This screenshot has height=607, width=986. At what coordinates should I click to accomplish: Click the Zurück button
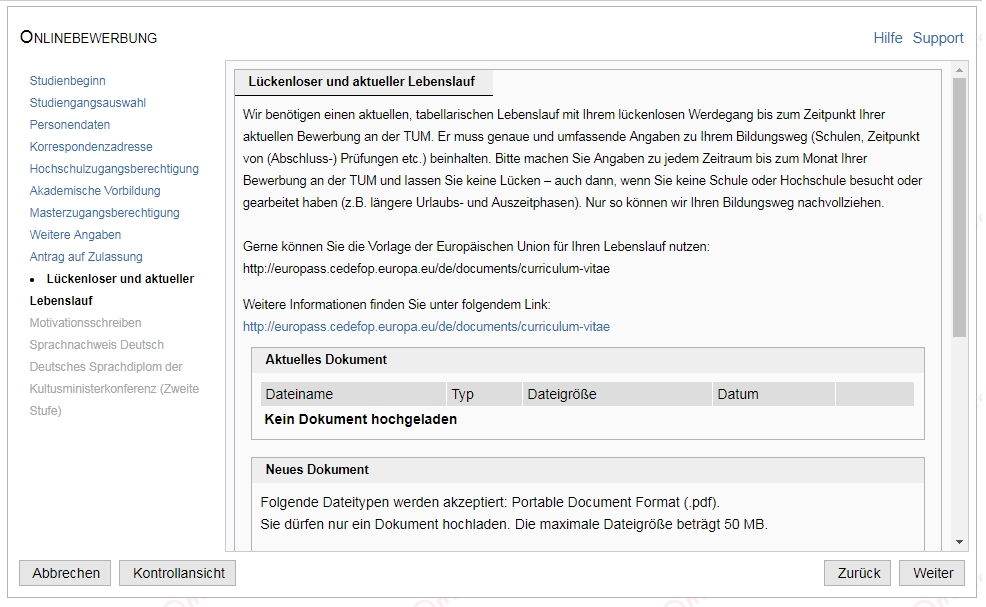coord(857,573)
